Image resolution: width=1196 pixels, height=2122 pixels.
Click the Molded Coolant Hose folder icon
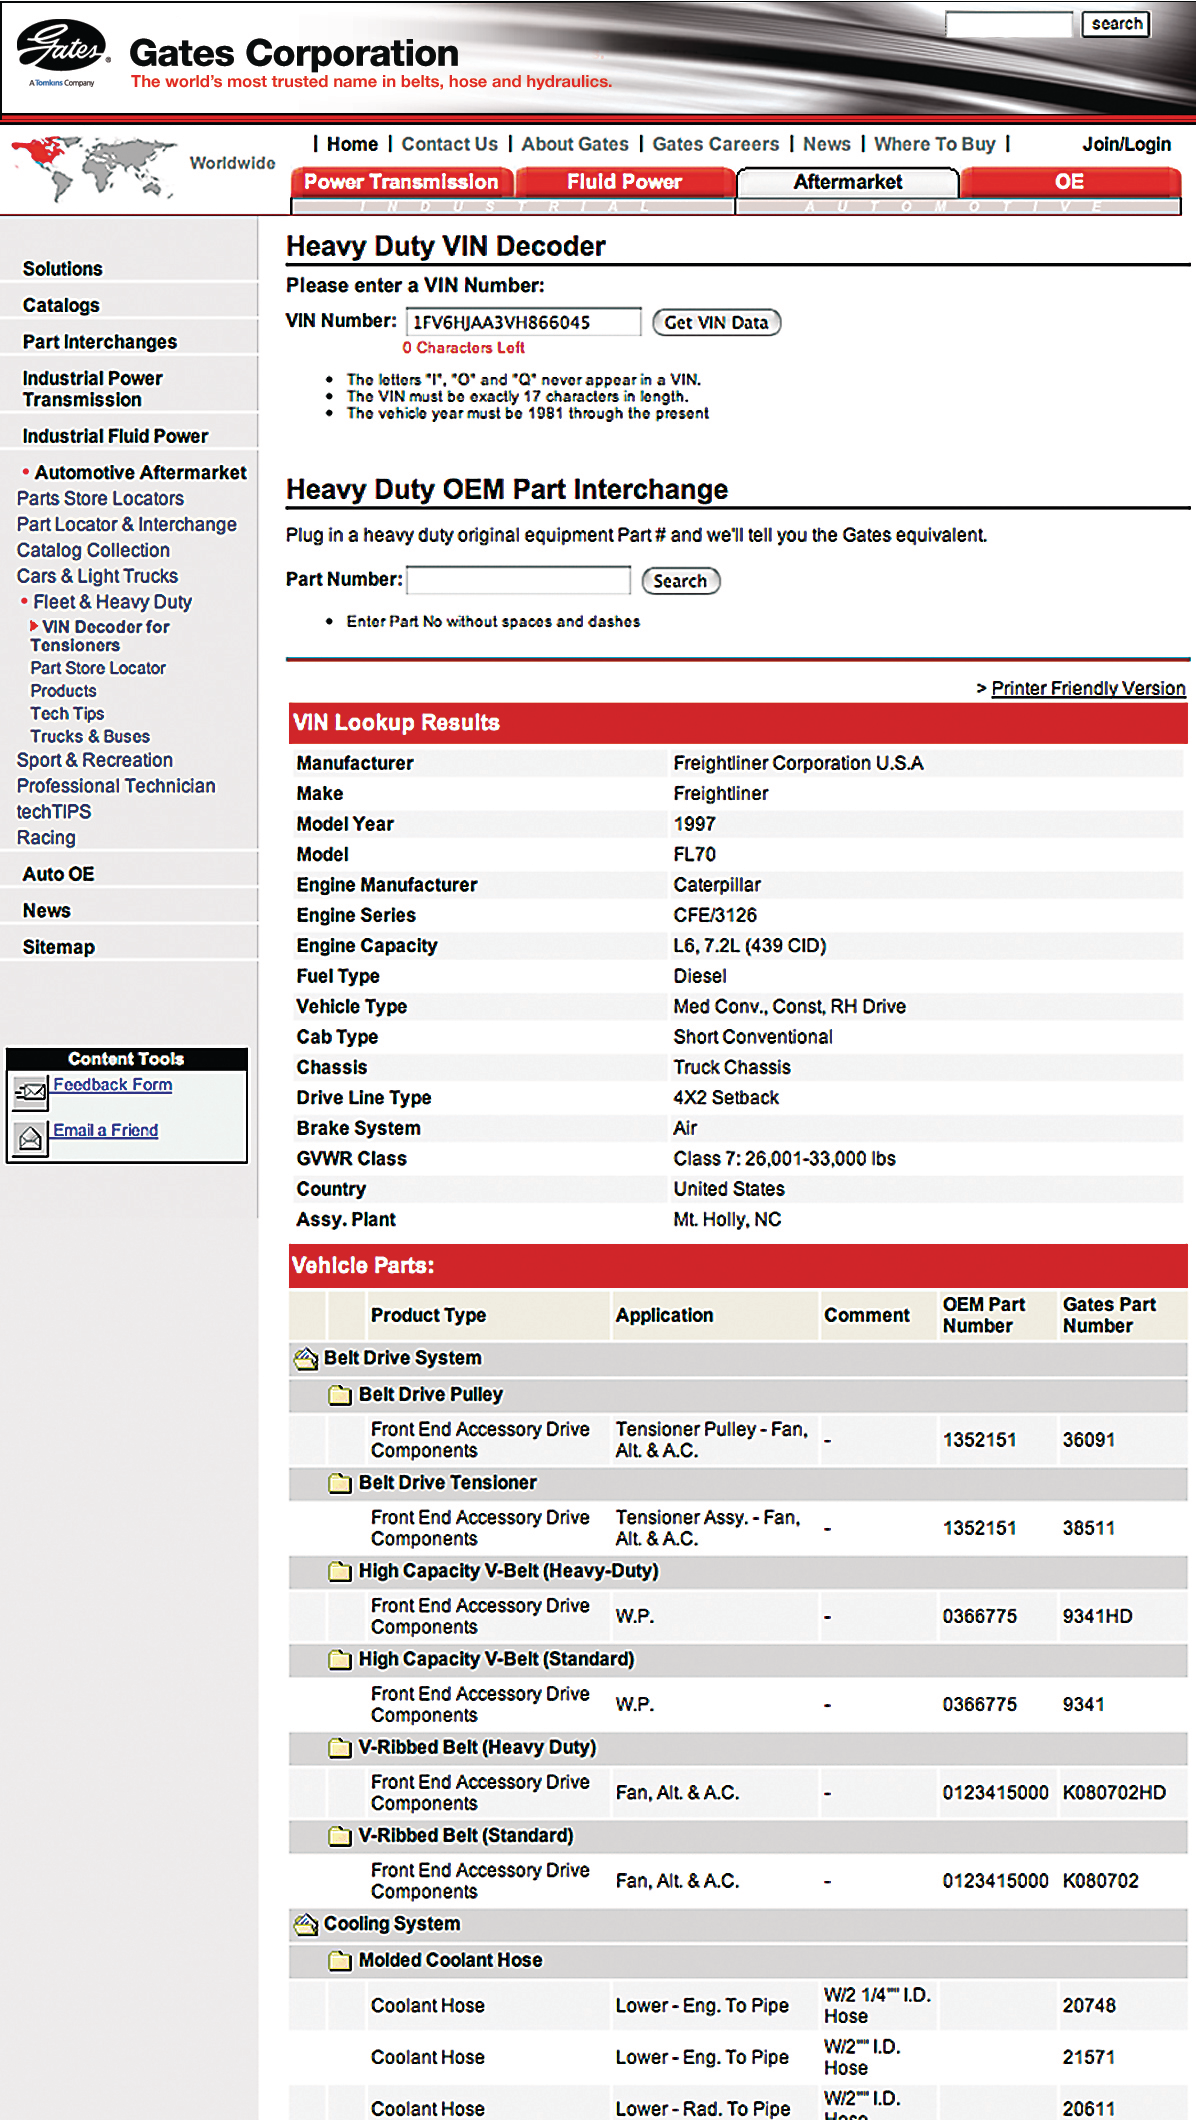pos(340,1961)
